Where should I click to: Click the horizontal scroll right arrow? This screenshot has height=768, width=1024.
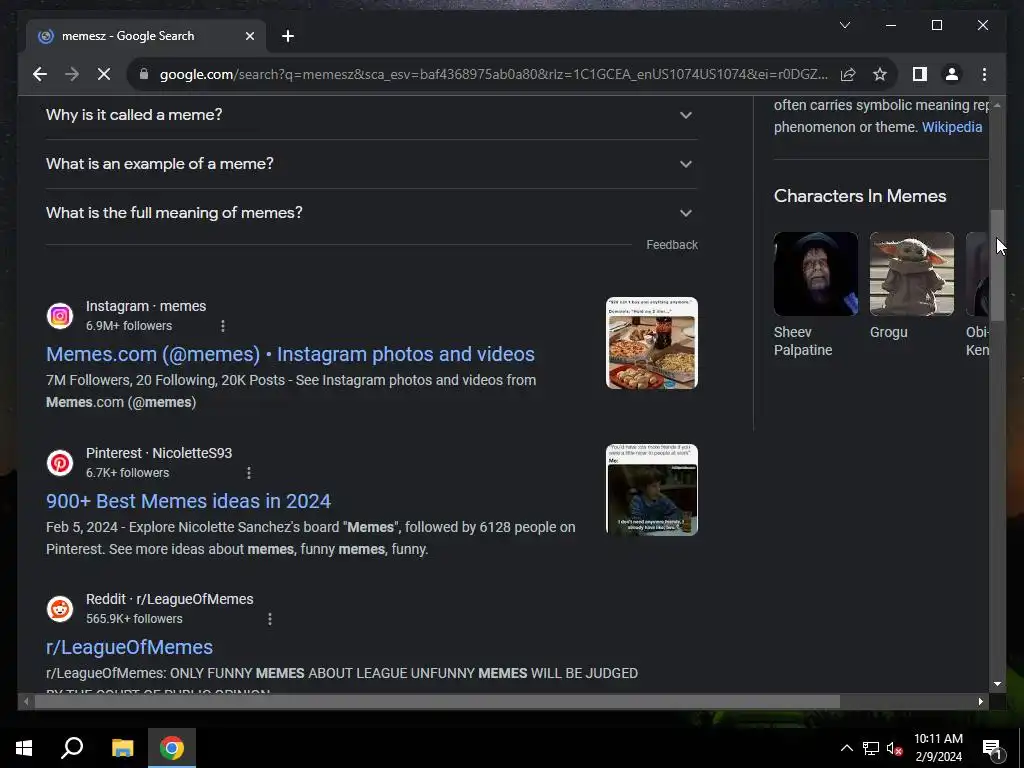981,702
